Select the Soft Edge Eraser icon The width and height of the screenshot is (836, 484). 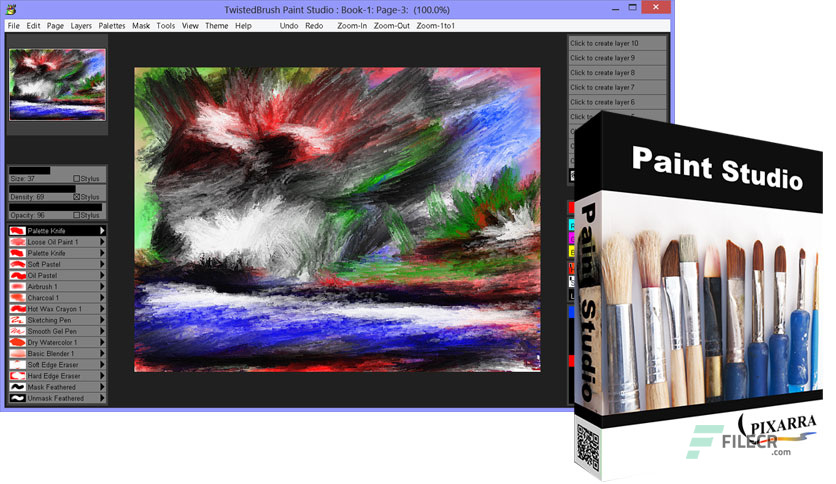(18, 365)
